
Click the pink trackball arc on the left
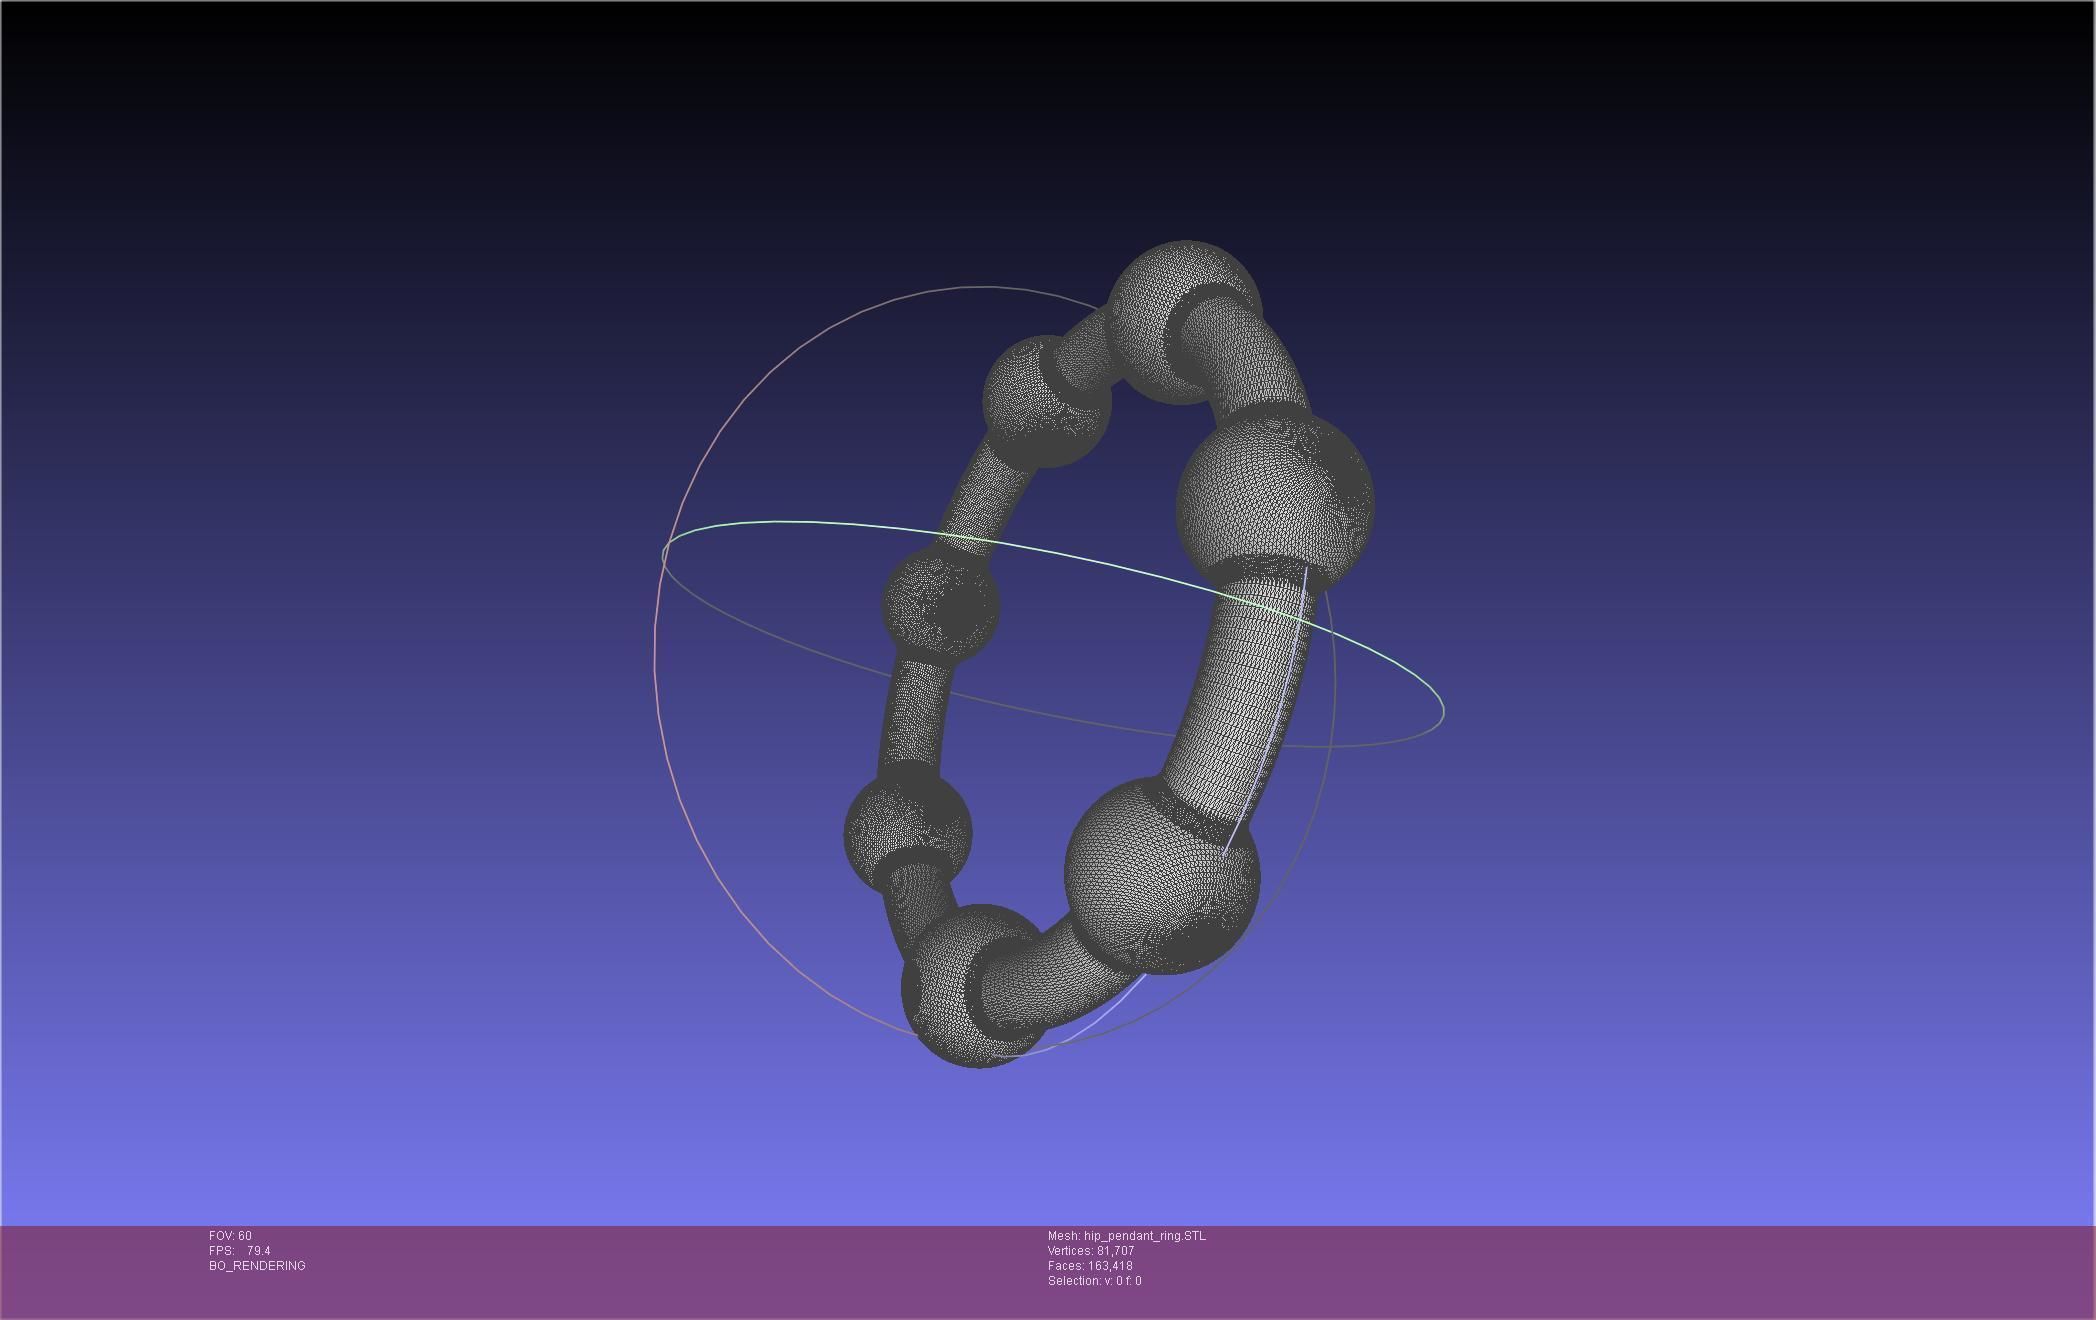pyautogui.click(x=655, y=650)
